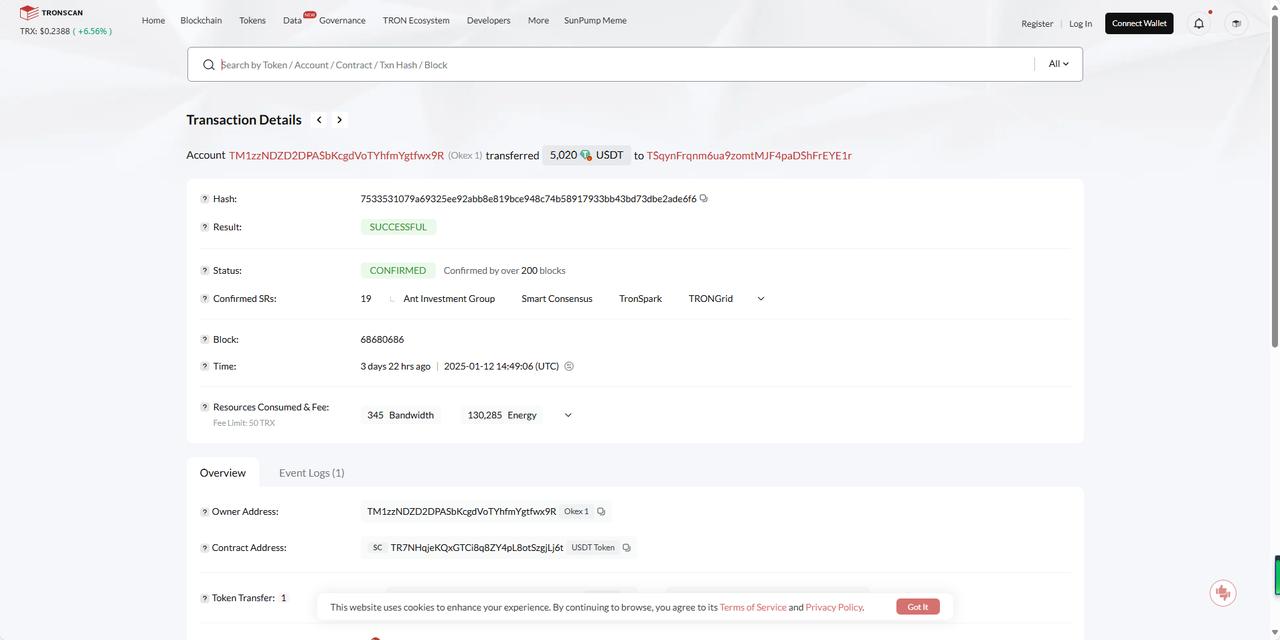This screenshot has height=640, width=1280.
Task: Open sender account TM1zzNDZD2DPASbKcgdVoTYhfmYgtfwx9R in summary
Action: click(336, 155)
